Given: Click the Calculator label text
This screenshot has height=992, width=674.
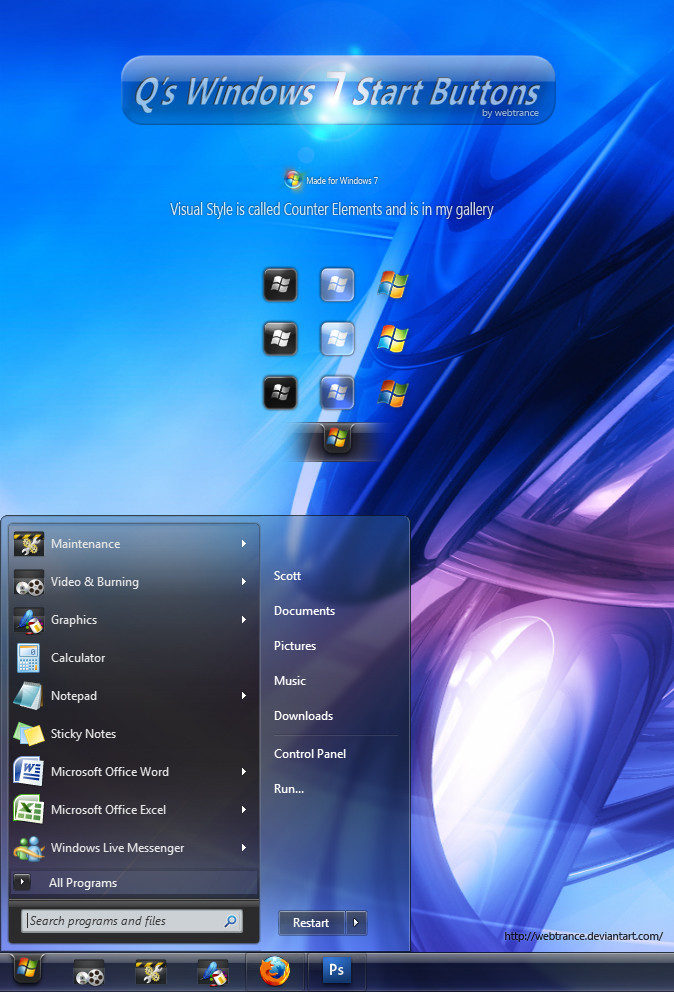Looking at the screenshot, I should (78, 658).
